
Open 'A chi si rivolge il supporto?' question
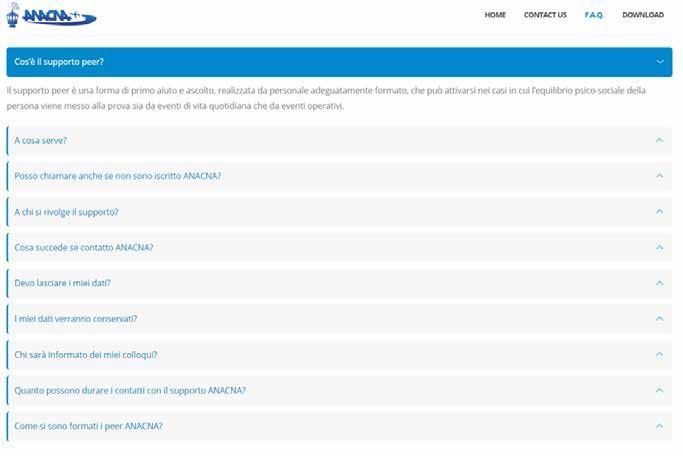[x=66, y=212]
